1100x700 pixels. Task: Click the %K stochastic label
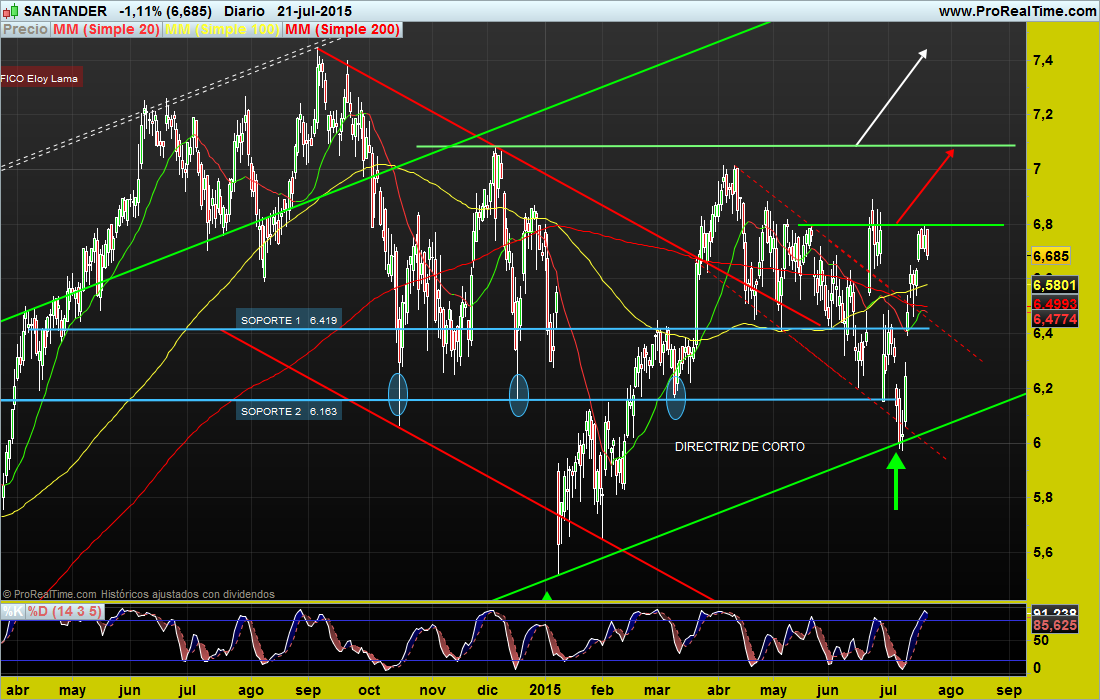(x=13, y=611)
